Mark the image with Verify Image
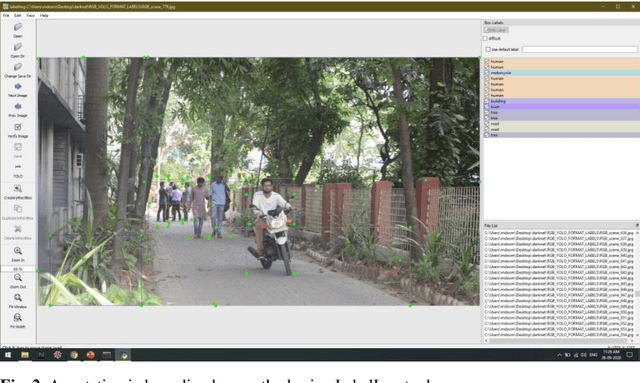Viewport: 640px width, 383px height. tap(18, 130)
